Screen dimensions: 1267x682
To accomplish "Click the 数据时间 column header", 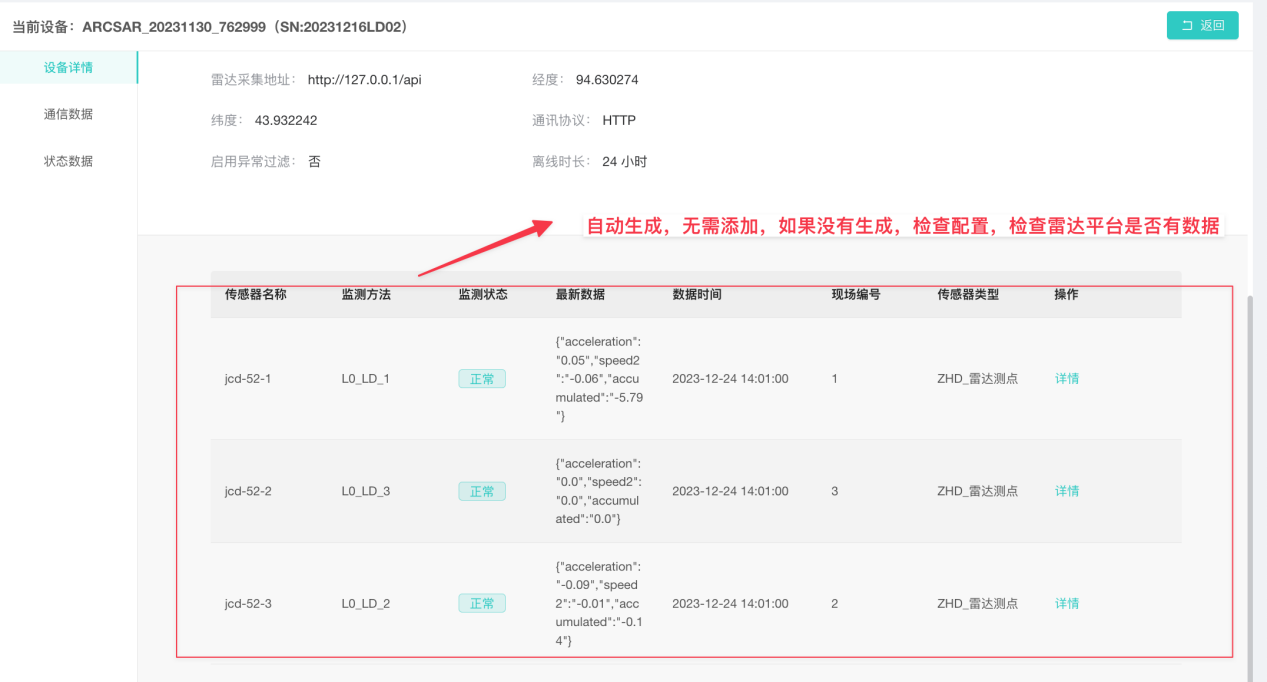I will click(x=697, y=295).
